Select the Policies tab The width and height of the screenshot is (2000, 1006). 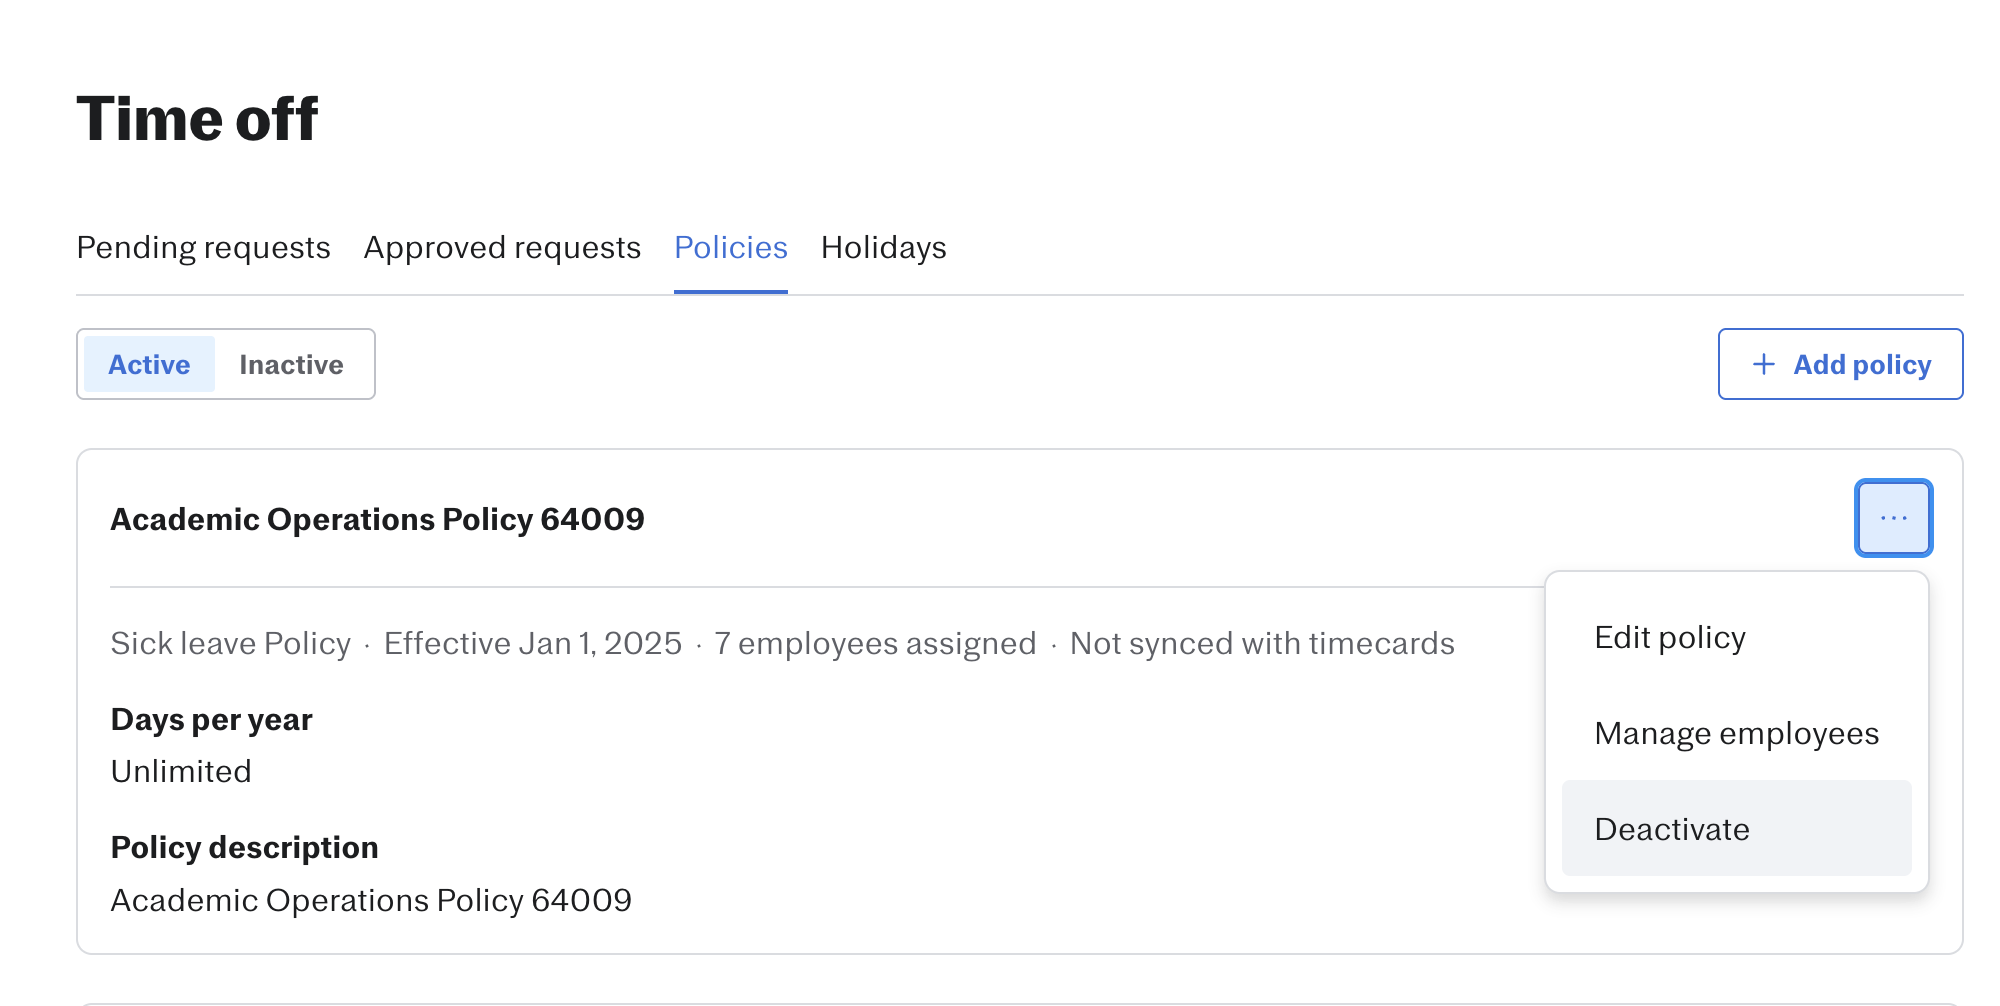click(x=731, y=247)
